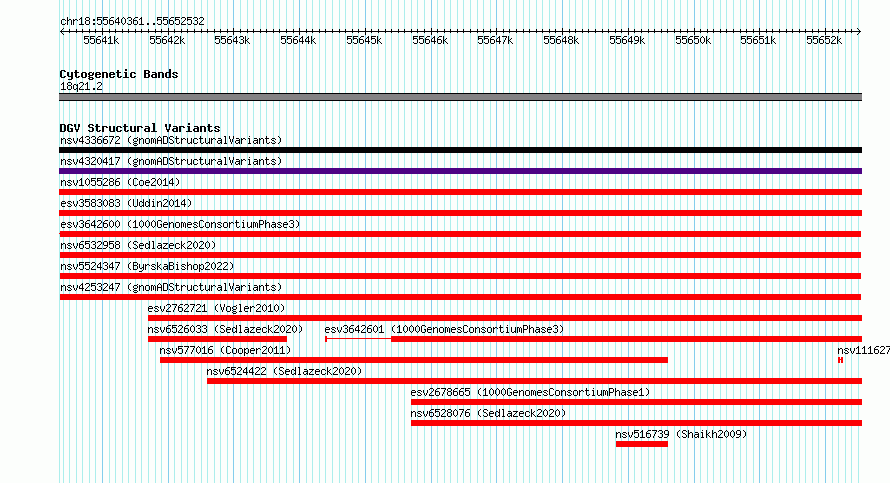
Task: Click the partially cut nsv111627 label
Action: 863,350
